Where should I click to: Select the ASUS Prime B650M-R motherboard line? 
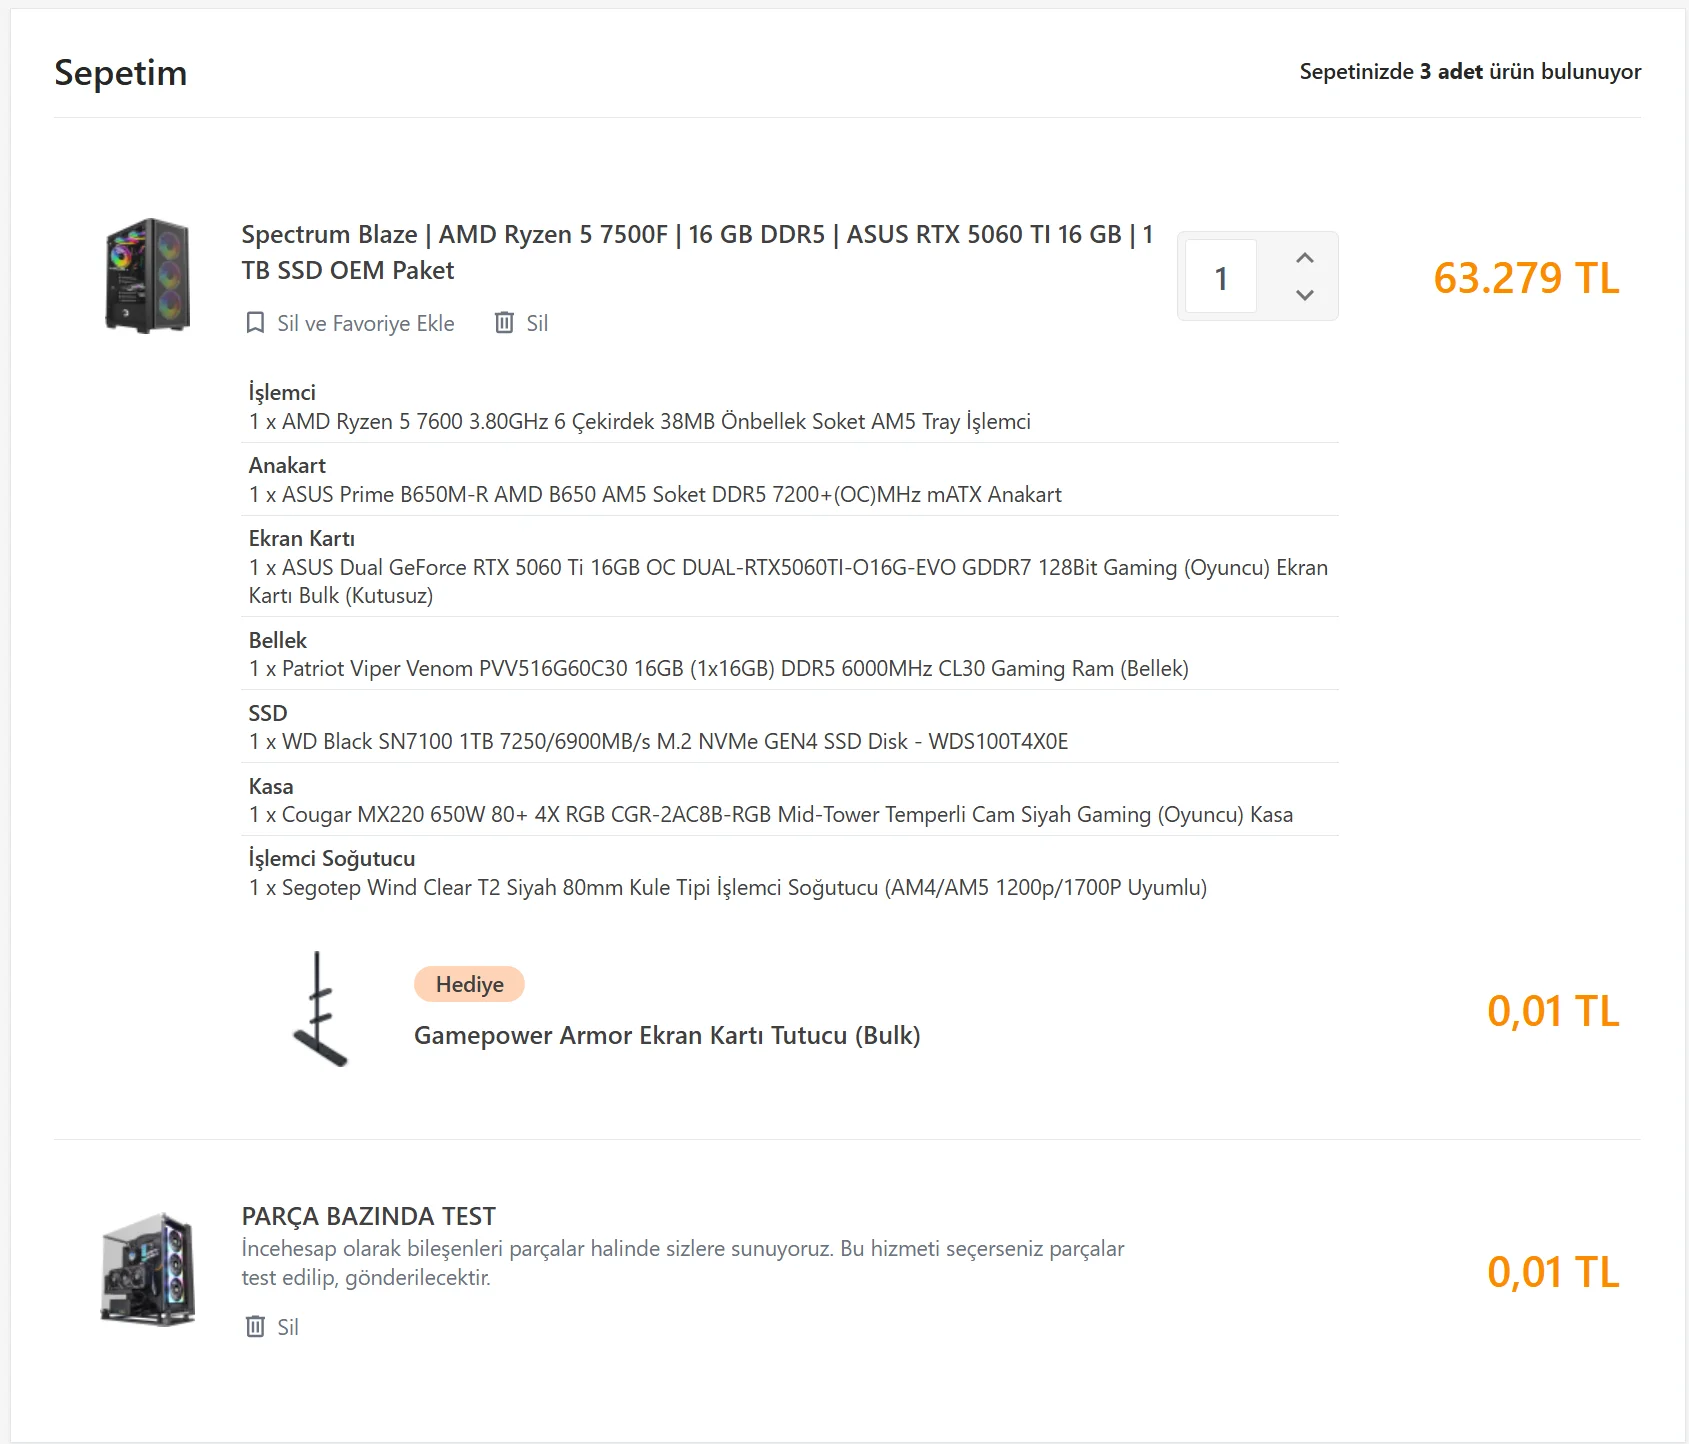[655, 495]
